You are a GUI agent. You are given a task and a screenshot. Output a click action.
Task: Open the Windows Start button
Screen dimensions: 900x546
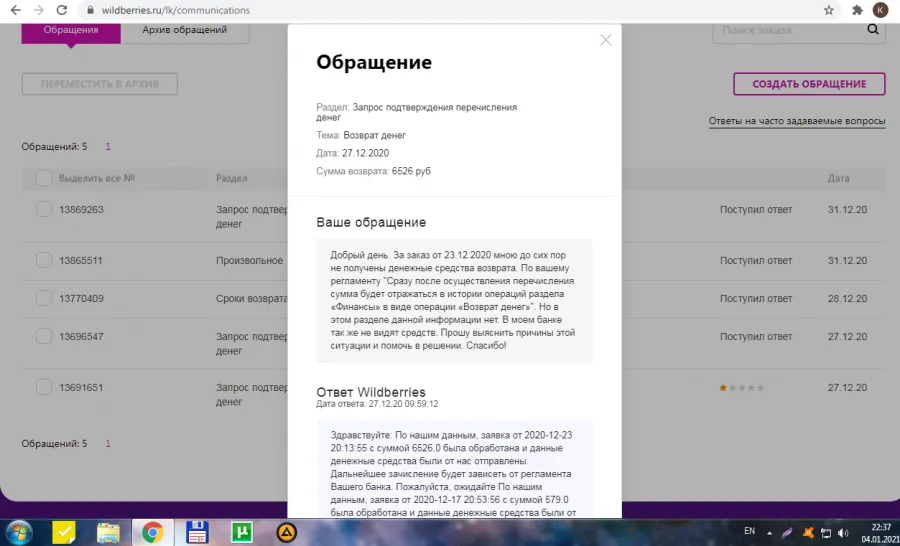coord(17,532)
